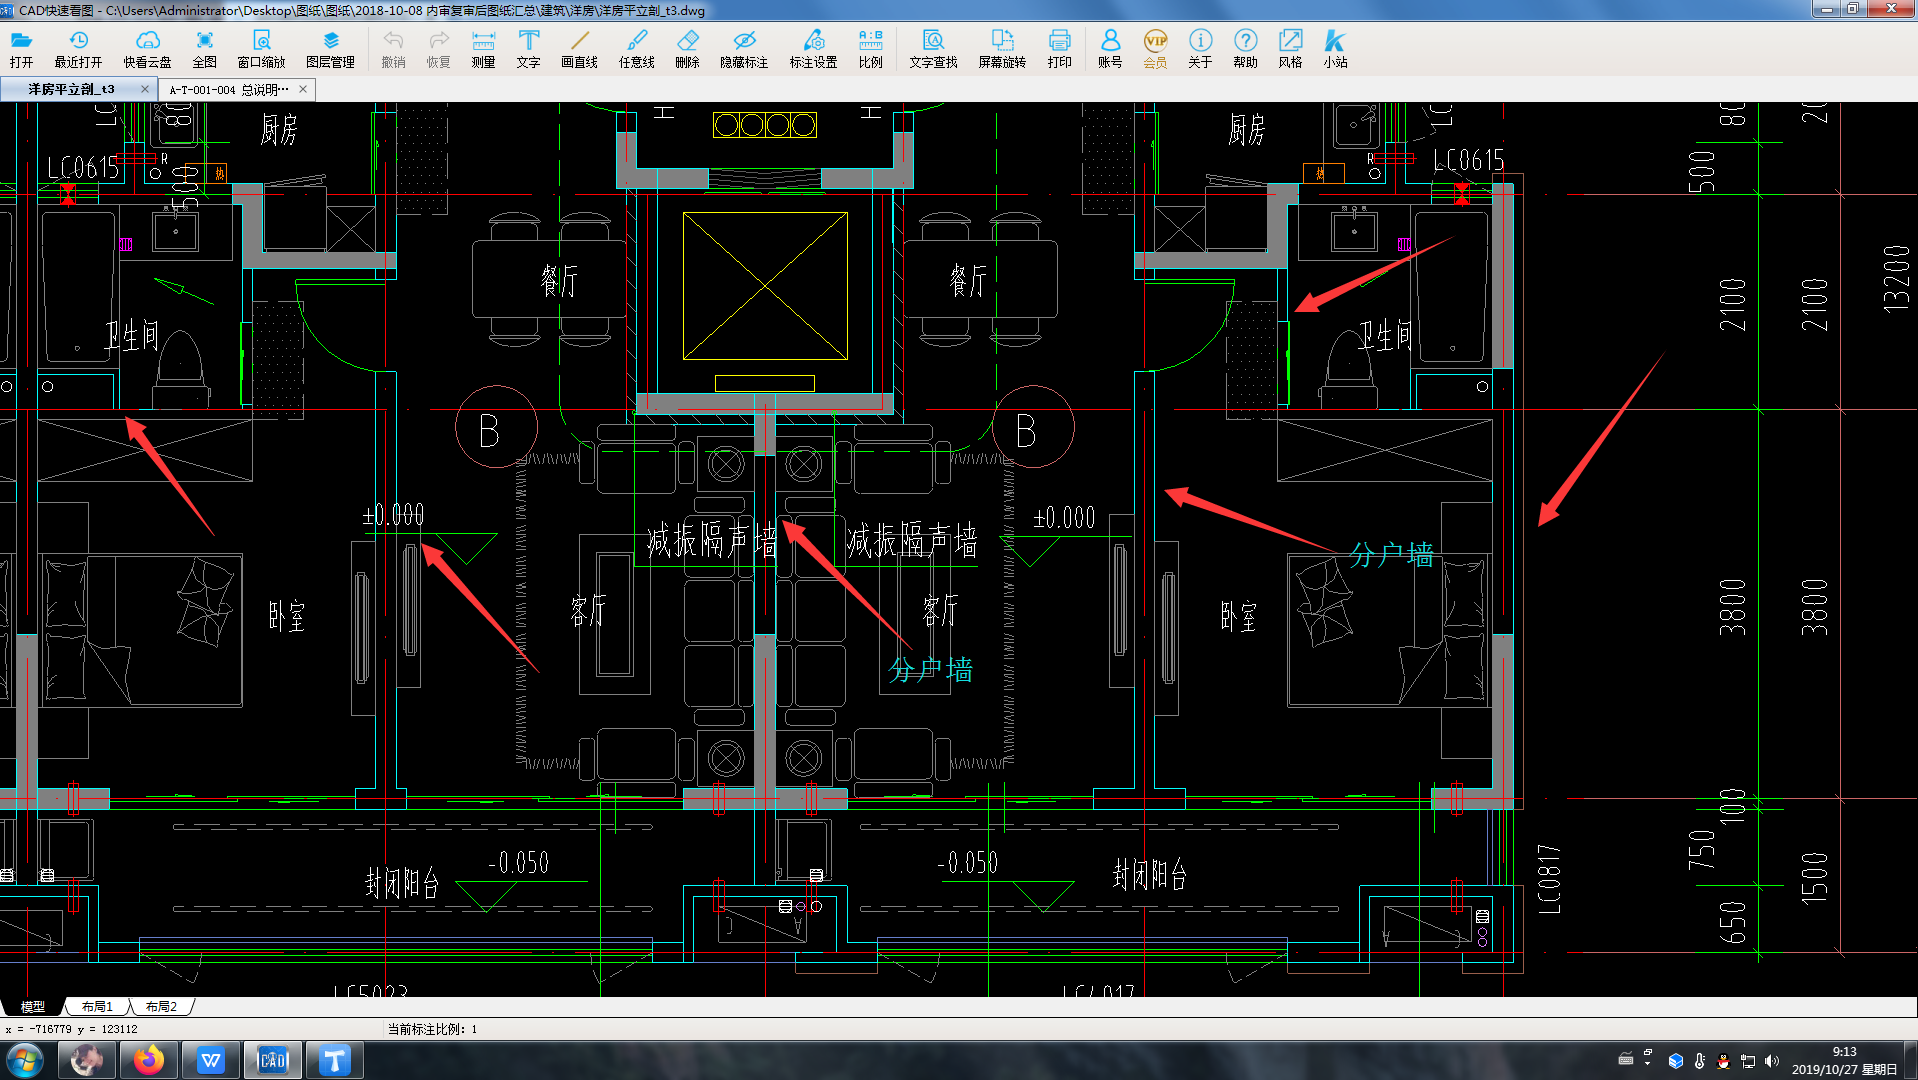
Task: Click the left 封闭阳台 label
Action: point(402,883)
